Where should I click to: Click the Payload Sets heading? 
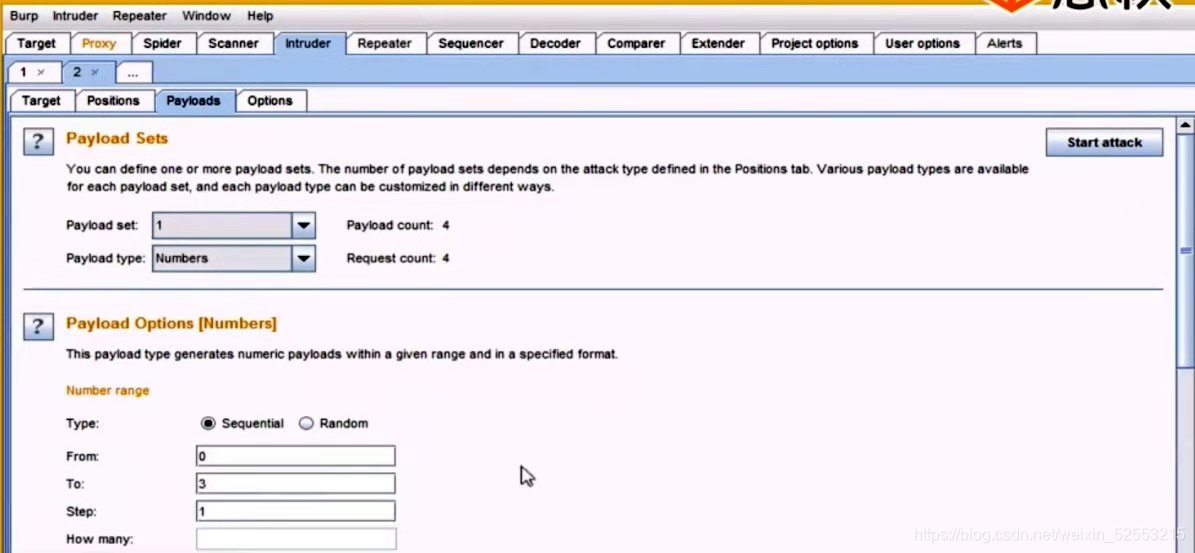pyautogui.click(x=117, y=139)
